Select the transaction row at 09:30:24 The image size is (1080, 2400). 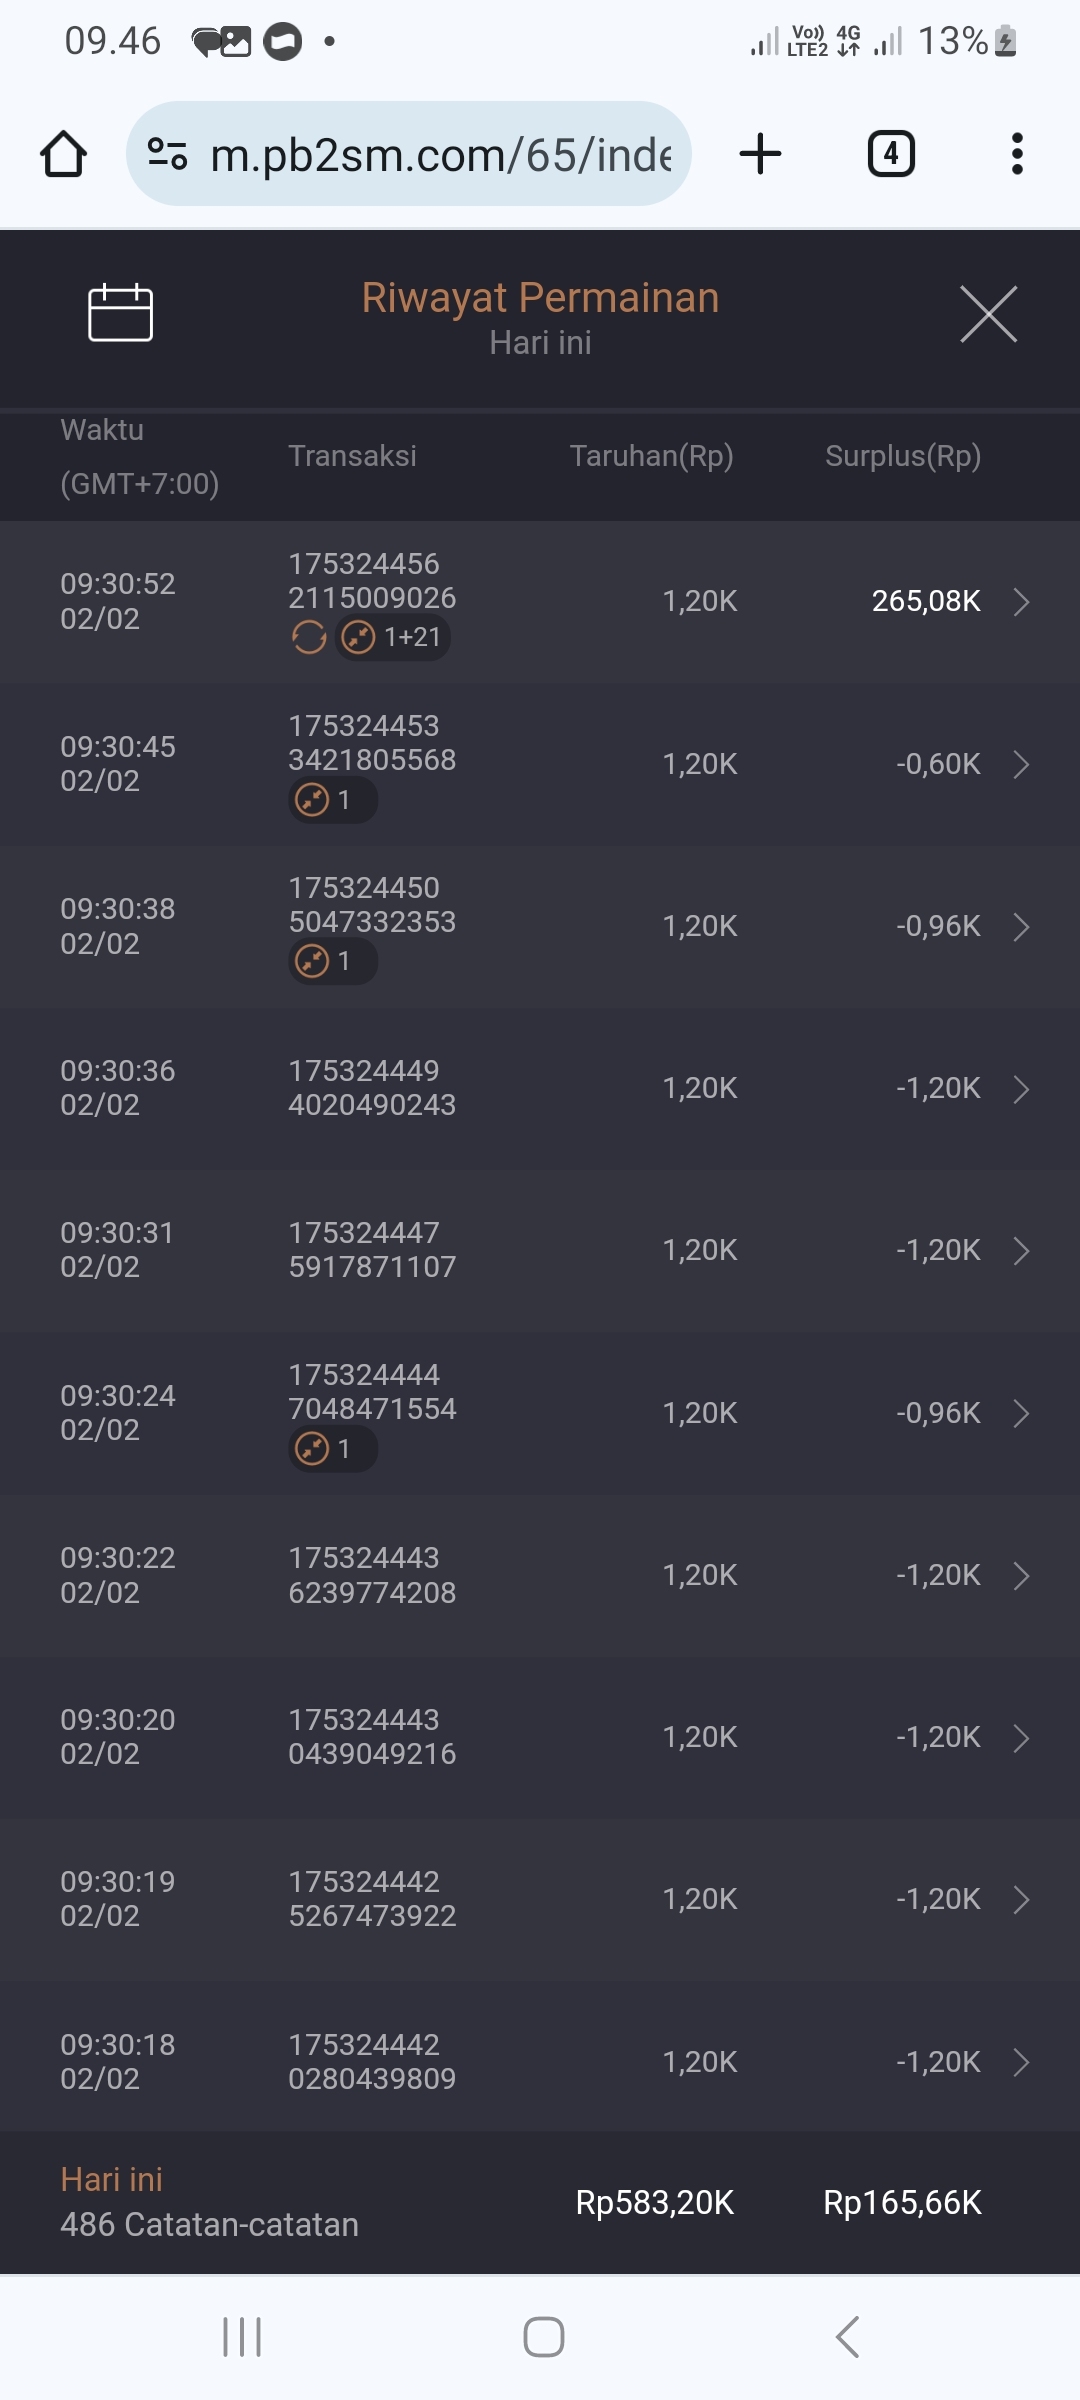tap(540, 1412)
